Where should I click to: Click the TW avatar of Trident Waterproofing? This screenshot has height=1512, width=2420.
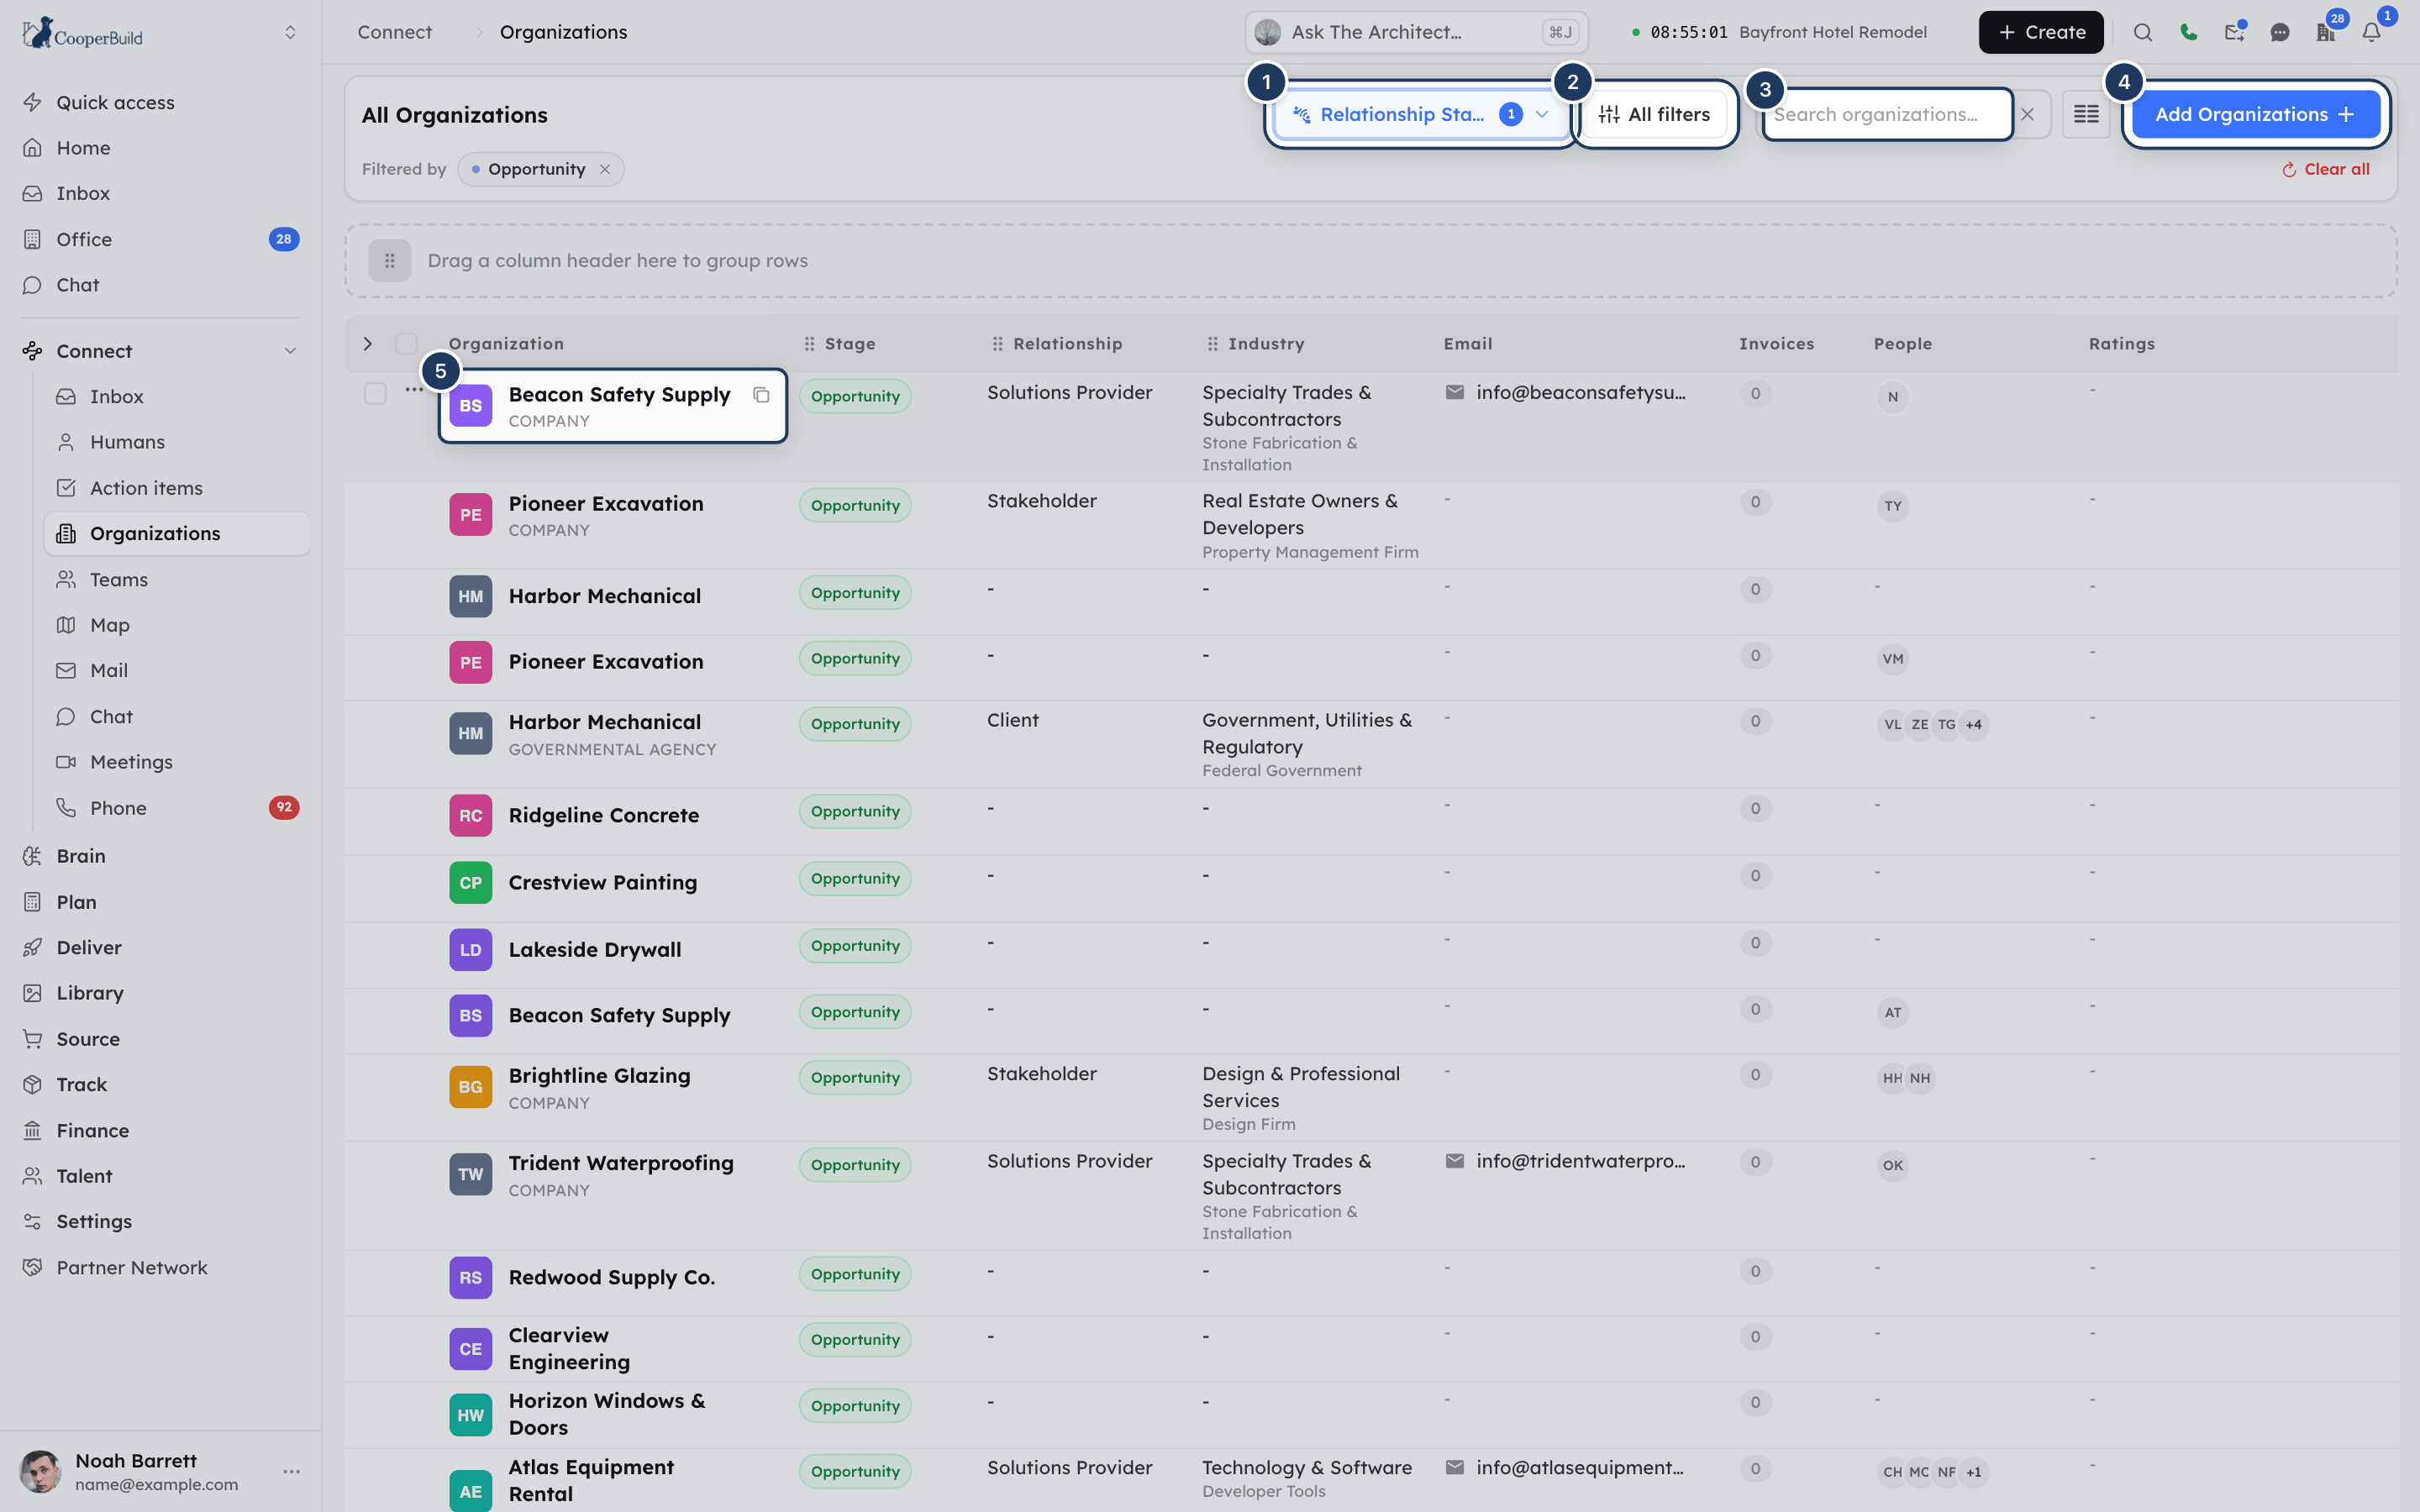[x=470, y=1175]
